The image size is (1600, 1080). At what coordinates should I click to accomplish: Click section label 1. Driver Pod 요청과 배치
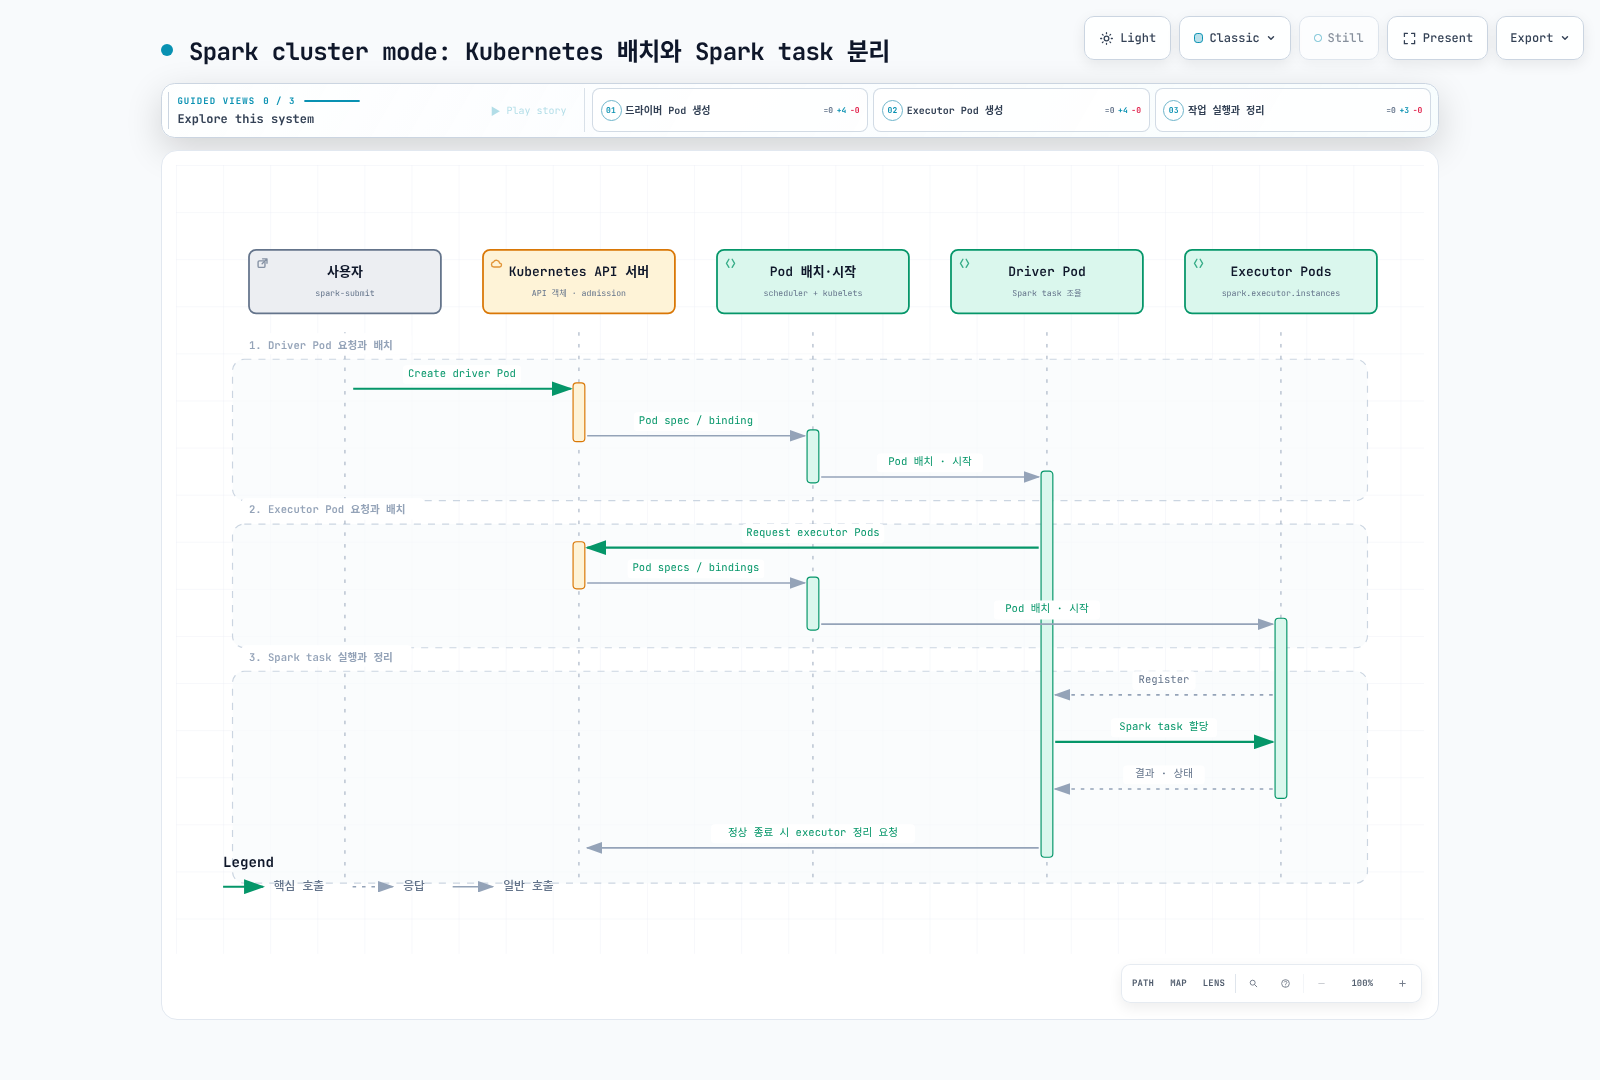tap(321, 345)
